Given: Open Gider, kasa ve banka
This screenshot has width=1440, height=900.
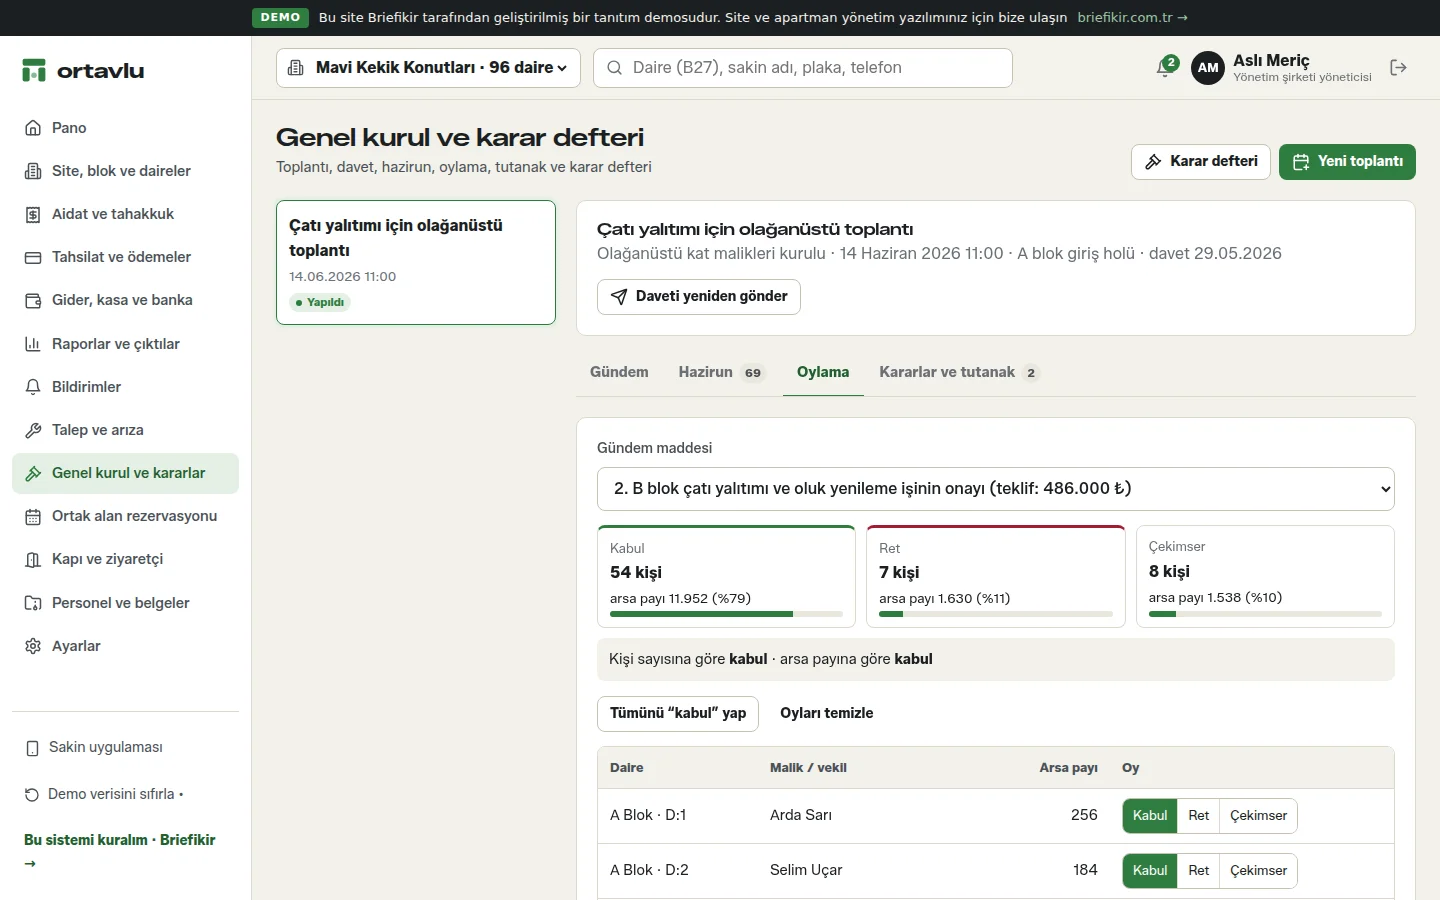Looking at the screenshot, I should (x=125, y=300).
